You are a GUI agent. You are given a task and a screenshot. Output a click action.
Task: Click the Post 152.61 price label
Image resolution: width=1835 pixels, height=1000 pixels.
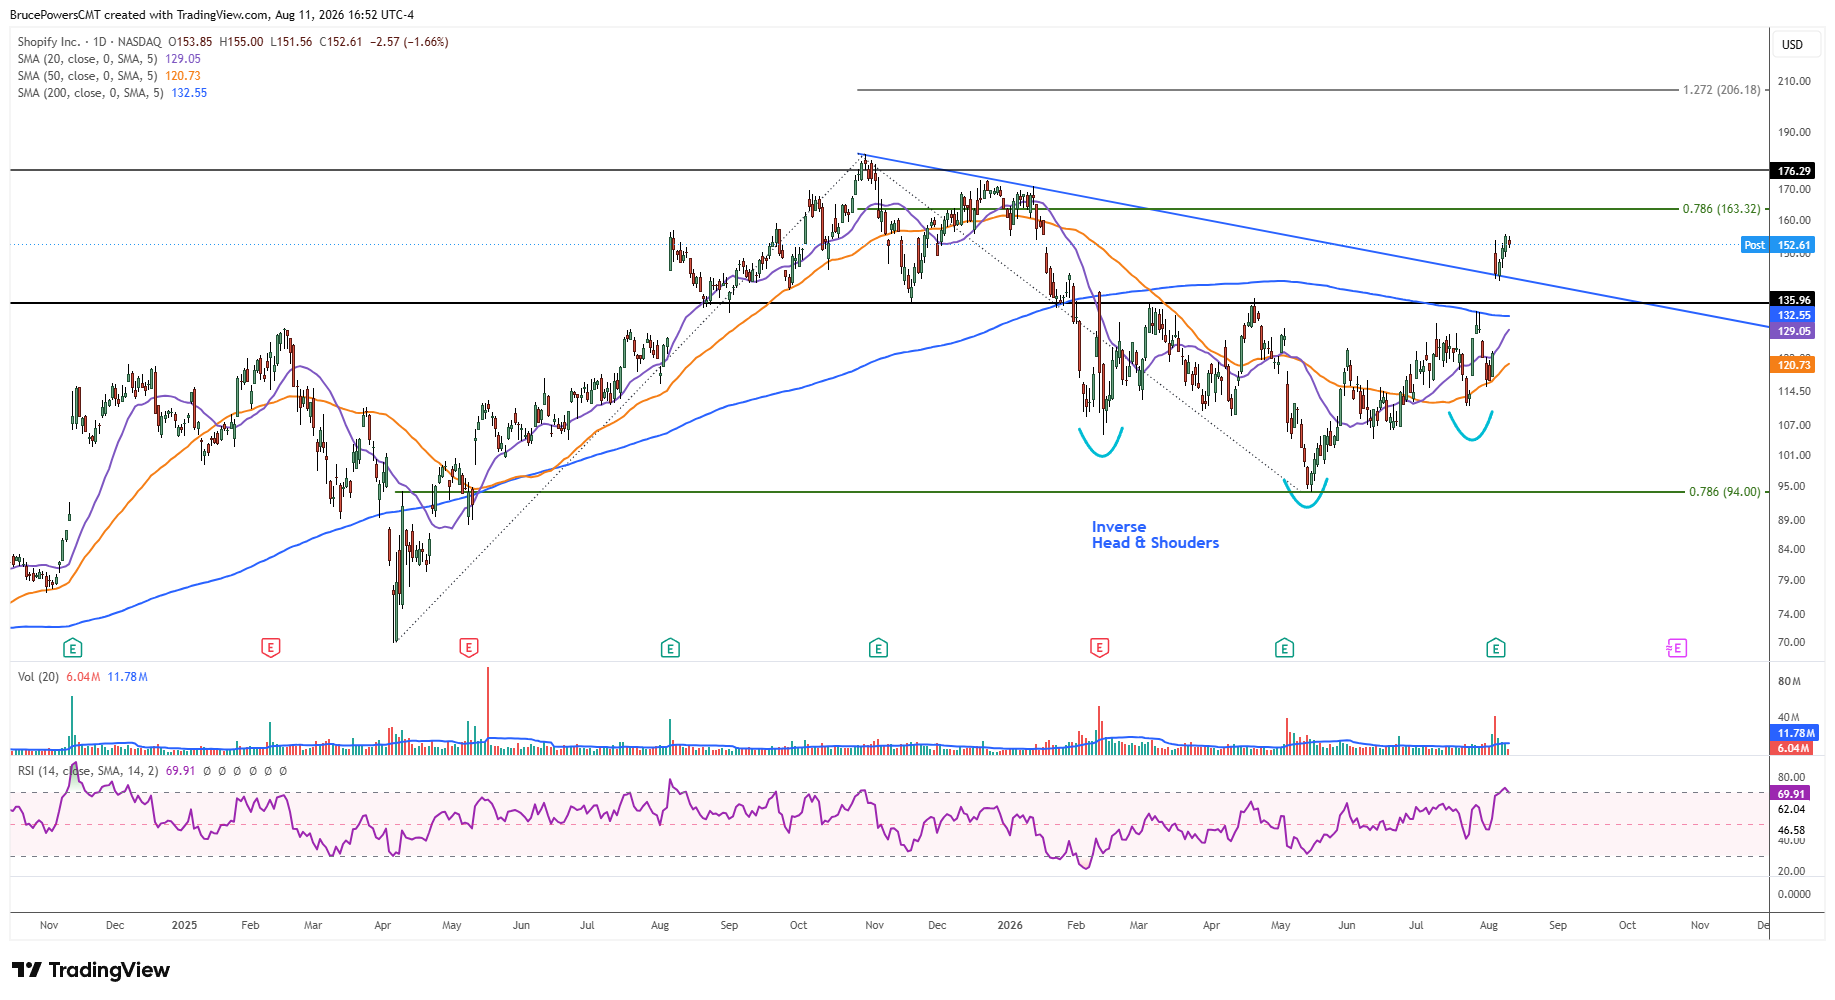pyautogui.click(x=1778, y=245)
